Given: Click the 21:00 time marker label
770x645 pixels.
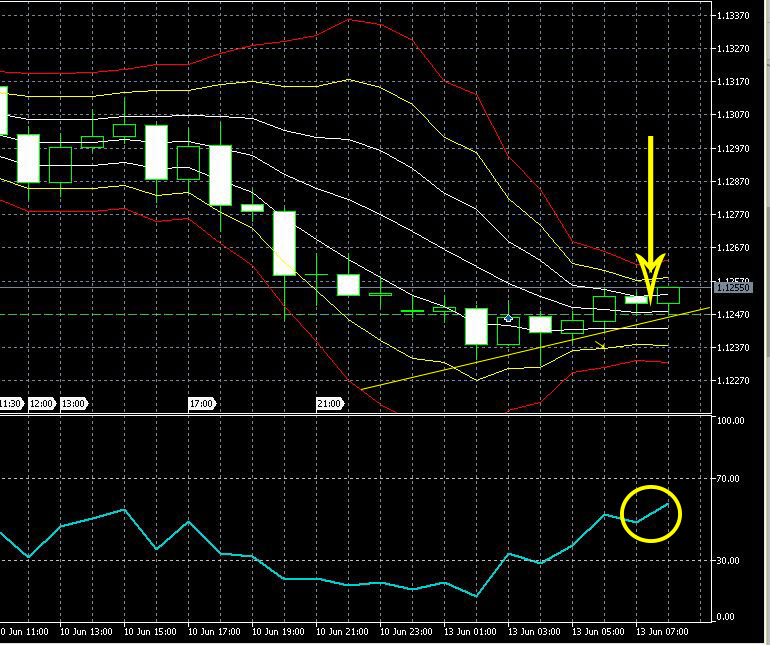Looking at the screenshot, I should pos(329,404).
